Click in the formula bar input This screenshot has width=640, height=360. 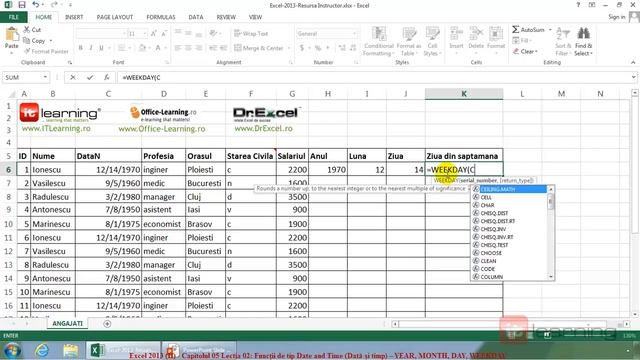373,77
